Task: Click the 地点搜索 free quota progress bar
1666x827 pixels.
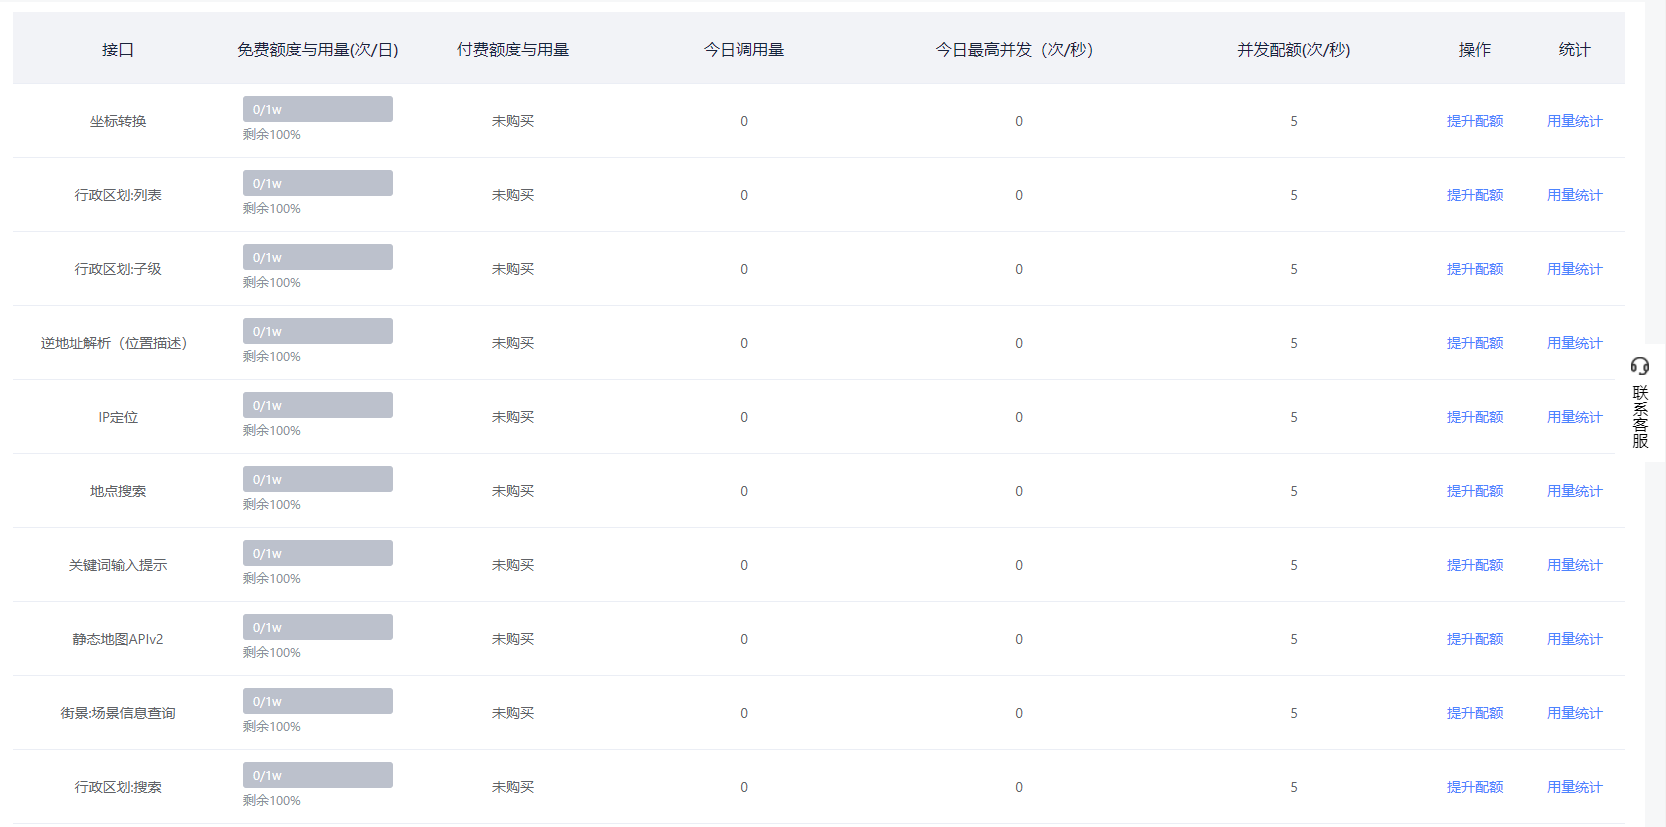Action: point(318,479)
